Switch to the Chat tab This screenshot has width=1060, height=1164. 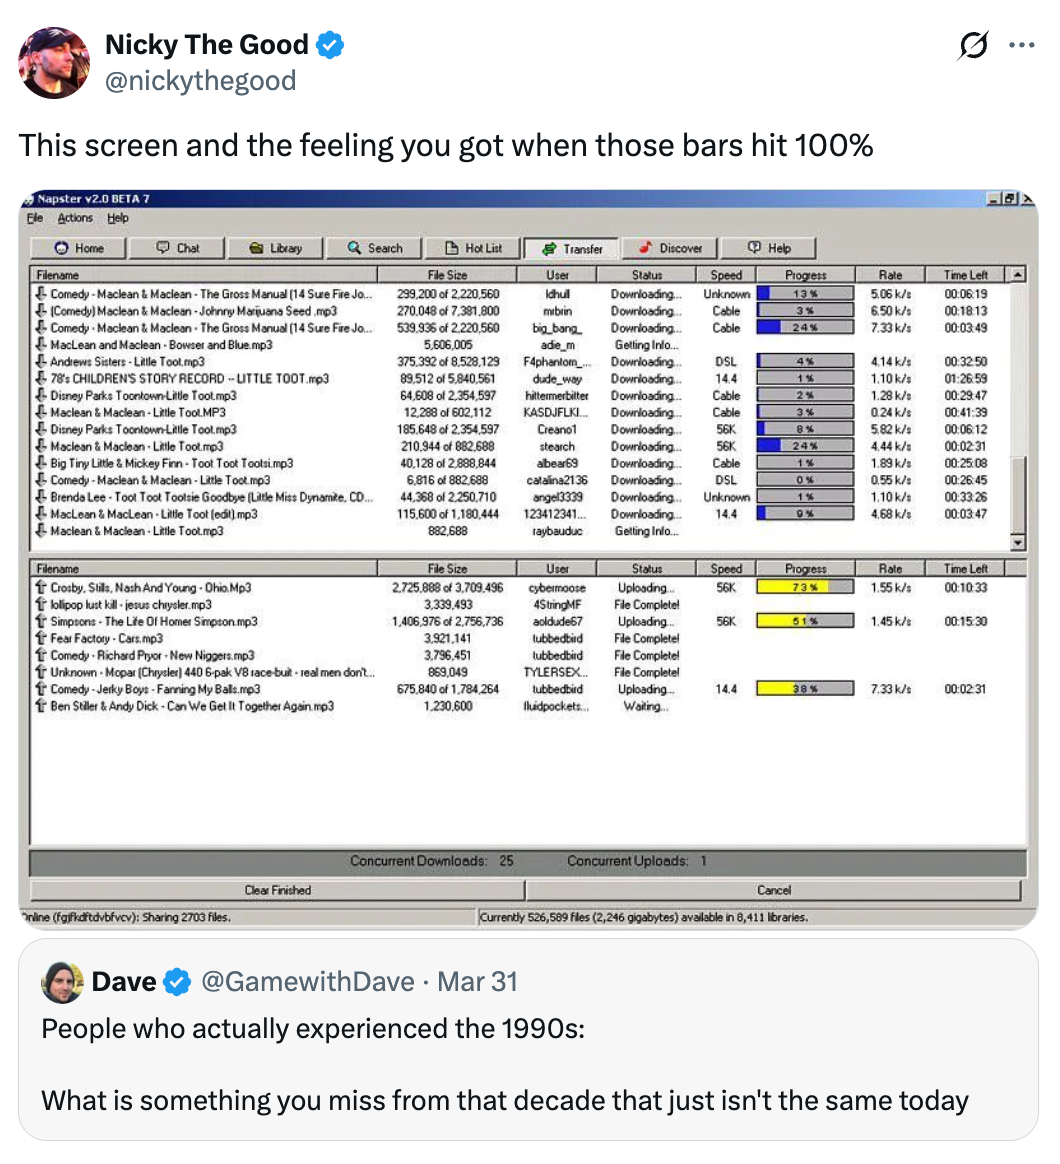point(178,248)
